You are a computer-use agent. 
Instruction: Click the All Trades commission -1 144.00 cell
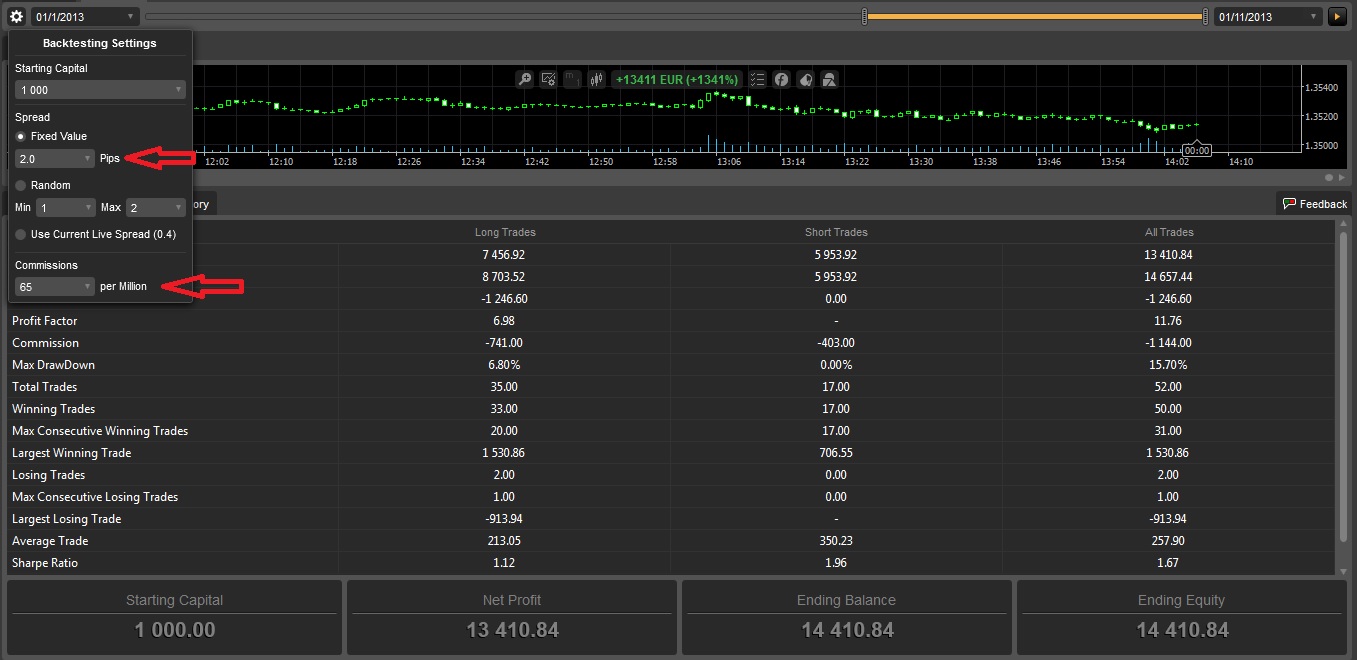[x=1168, y=343]
